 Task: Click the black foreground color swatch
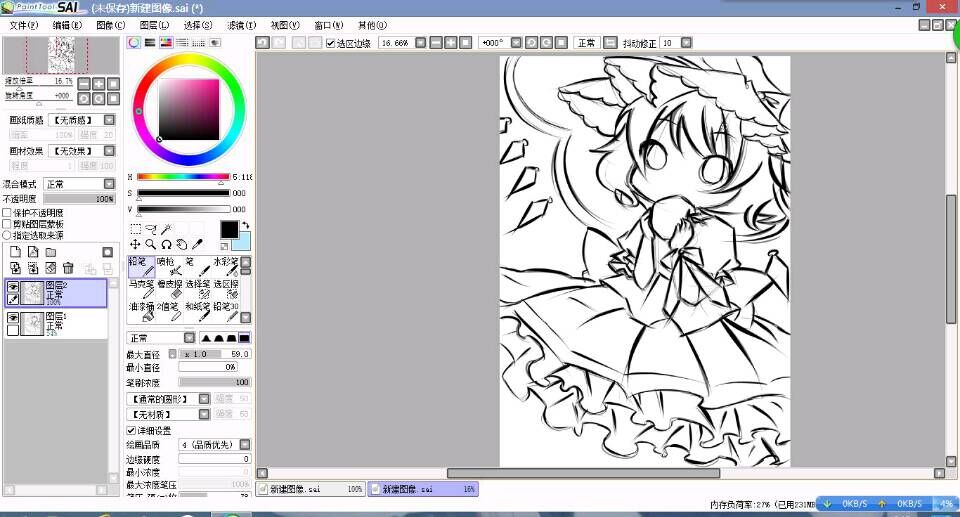click(x=229, y=230)
